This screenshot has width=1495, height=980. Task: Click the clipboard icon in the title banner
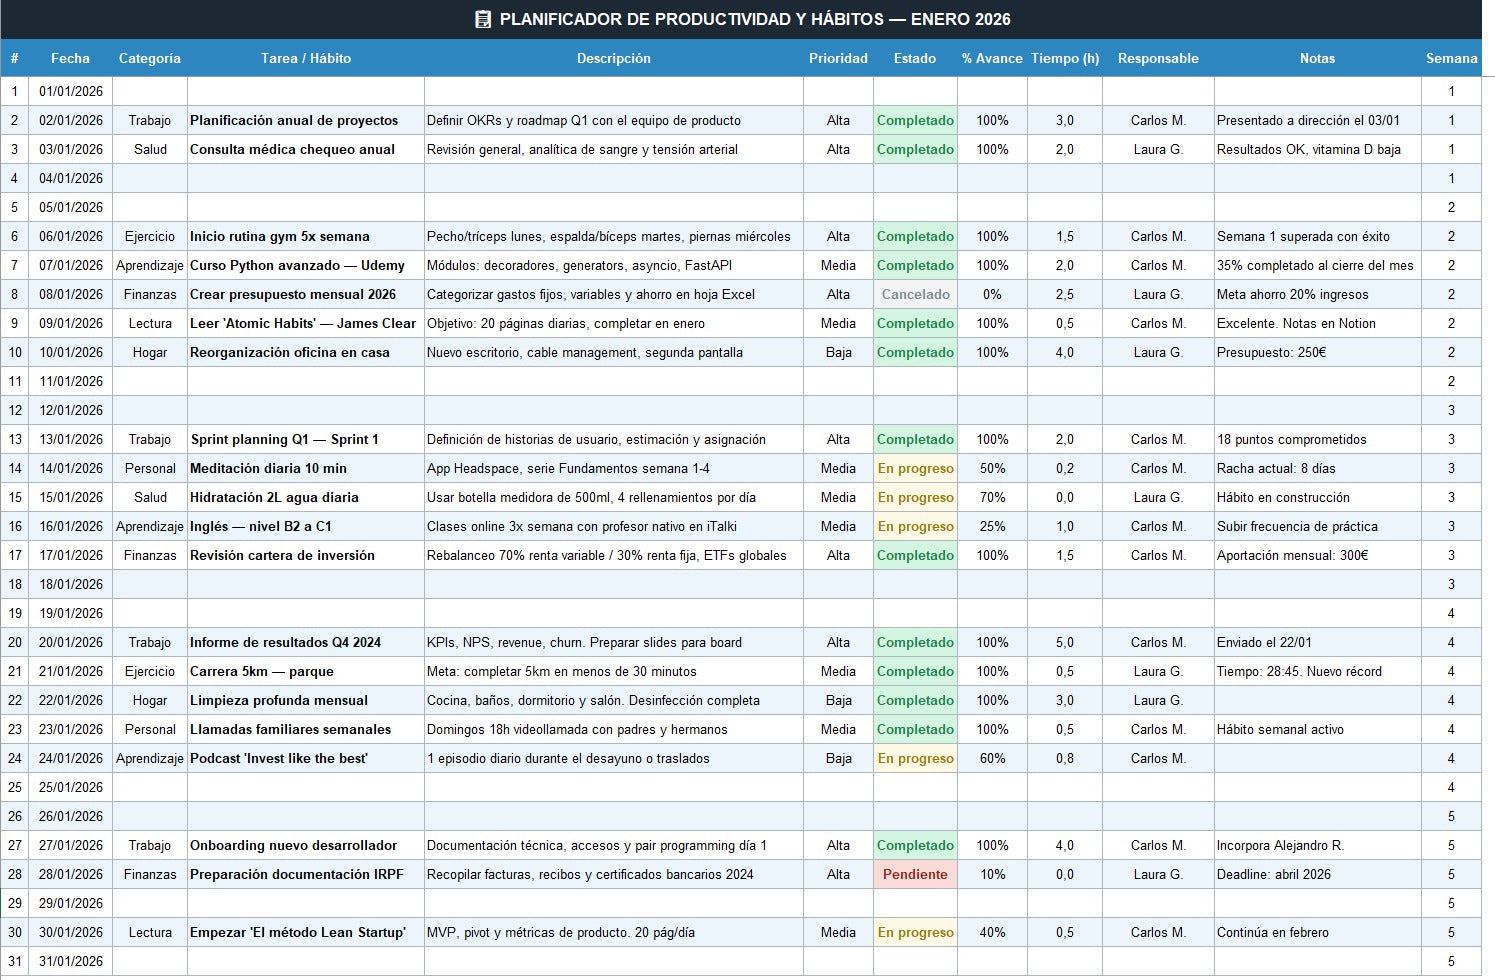click(483, 19)
